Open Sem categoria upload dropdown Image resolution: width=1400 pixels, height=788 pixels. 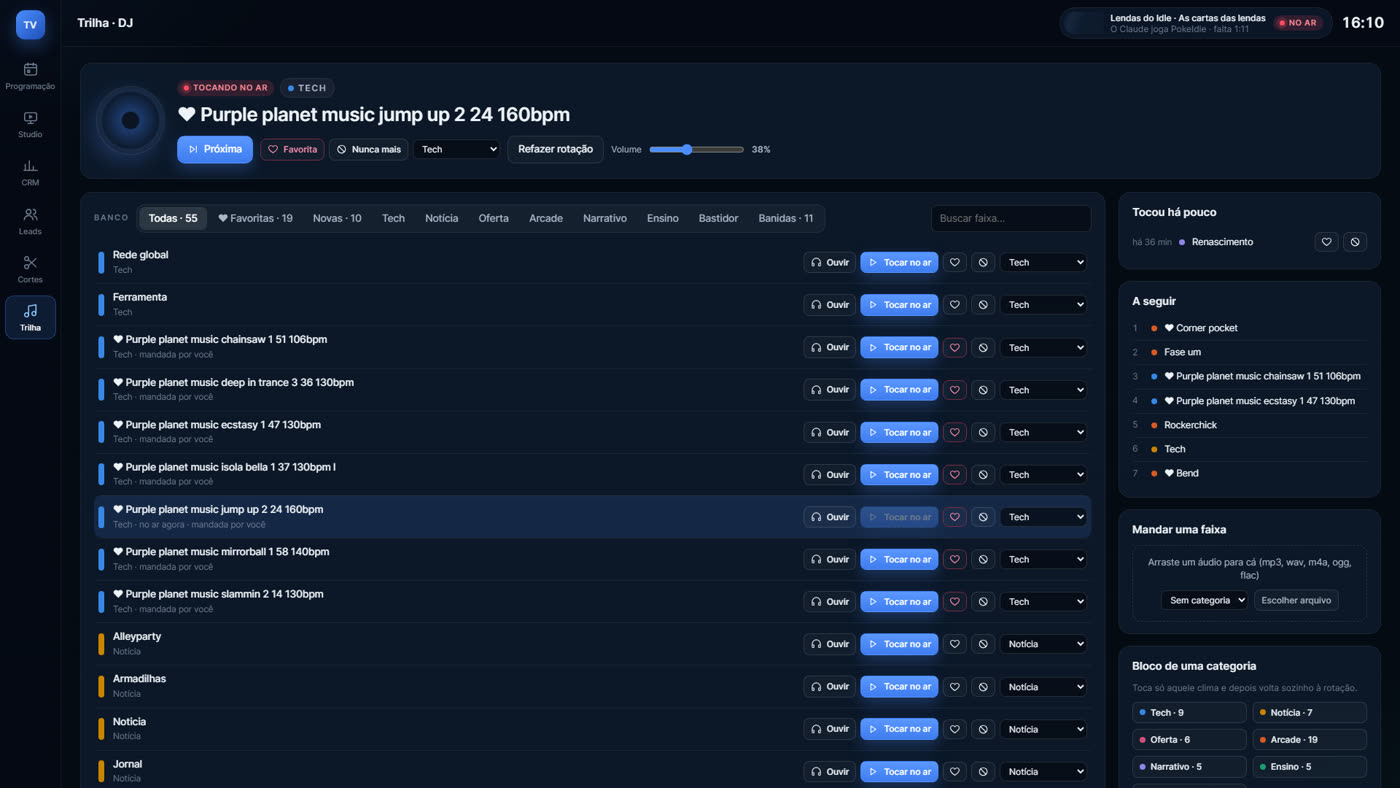point(1205,600)
